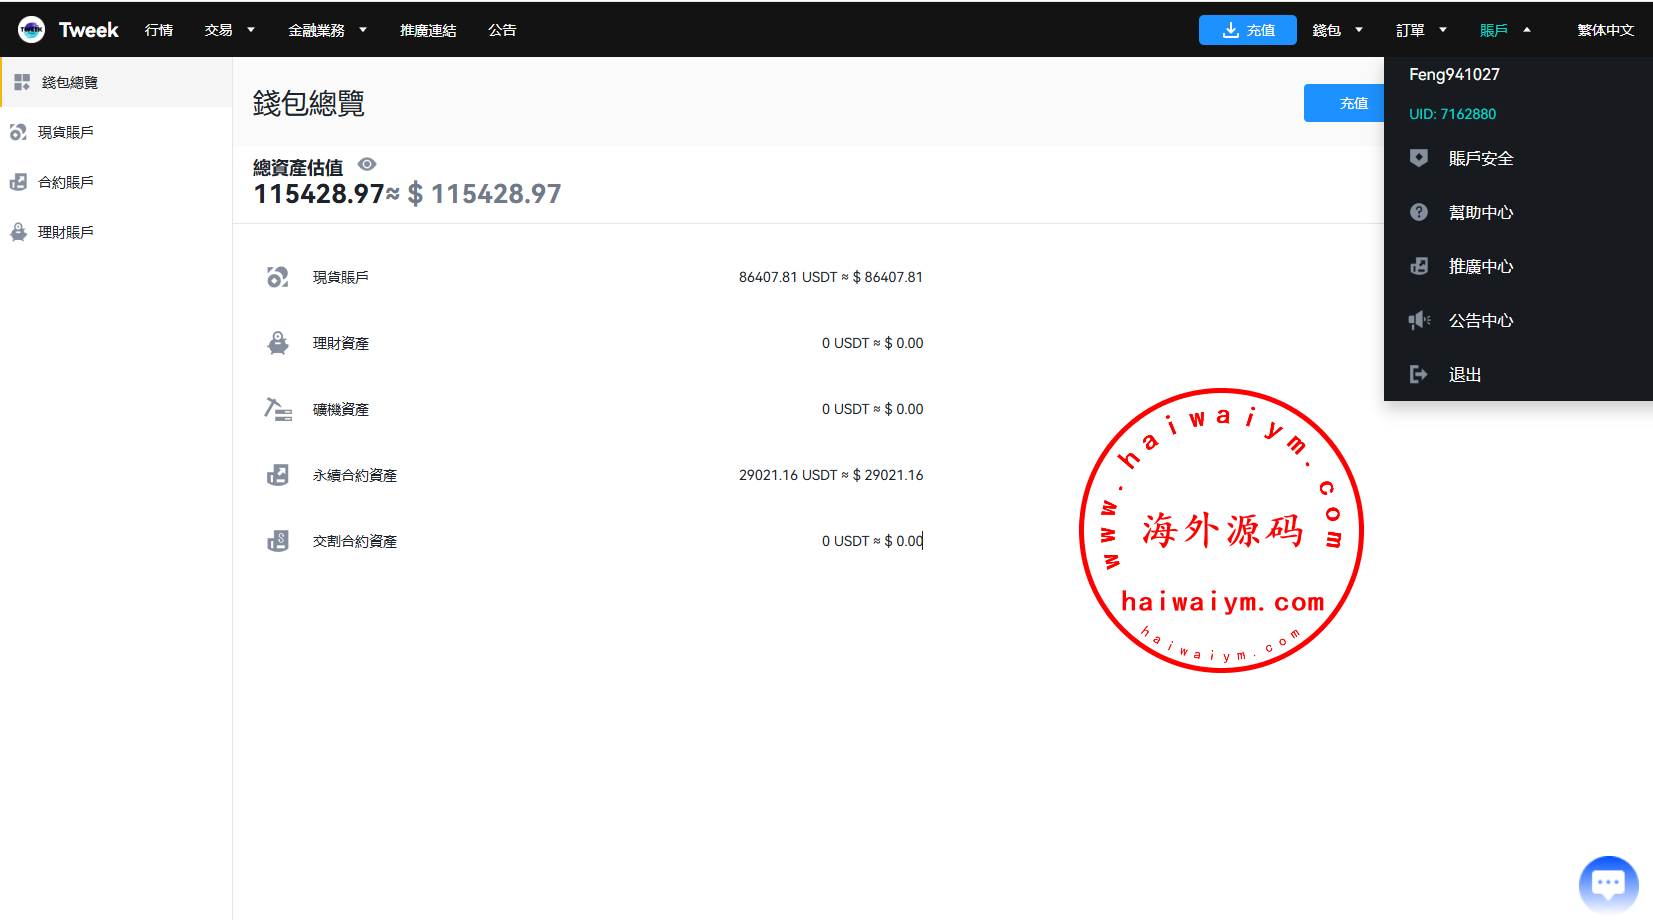1653x920 pixels.
Task: Click the 幫助中心 question mark icon
Action: click(x=1418, y=212)
